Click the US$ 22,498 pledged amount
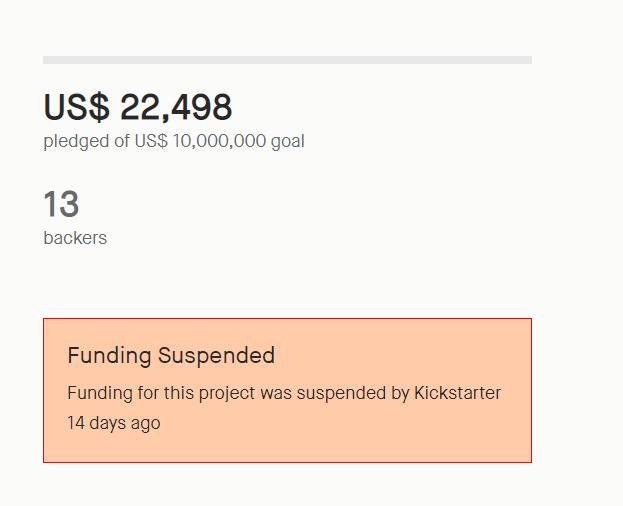The image size is (623, 506). (x=138, y=108)
